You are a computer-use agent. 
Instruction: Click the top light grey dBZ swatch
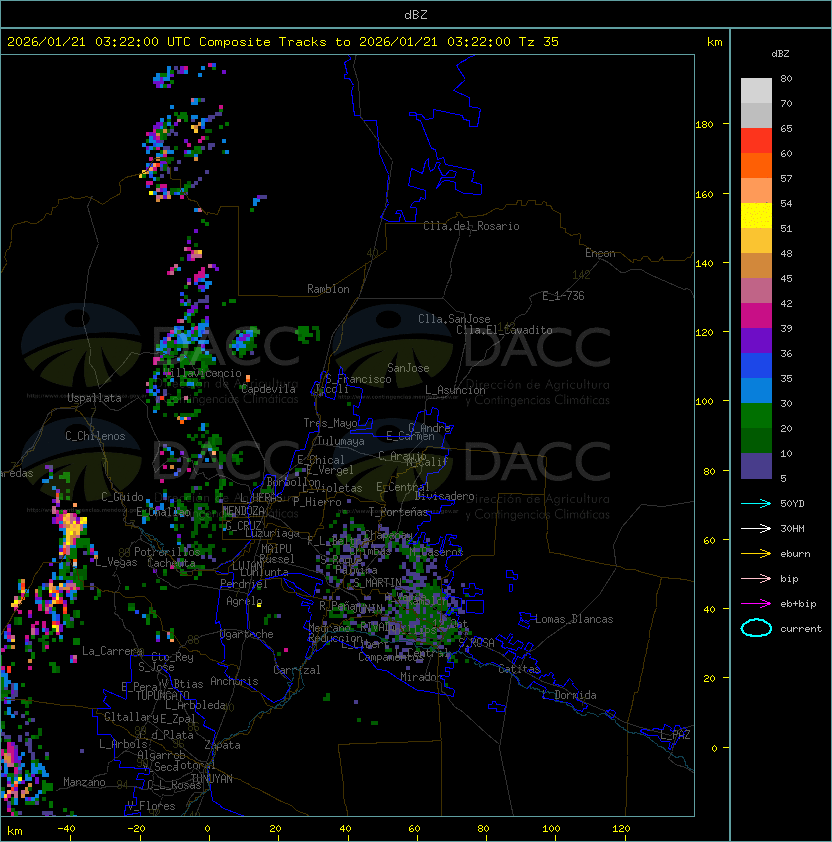coord(756,90)
